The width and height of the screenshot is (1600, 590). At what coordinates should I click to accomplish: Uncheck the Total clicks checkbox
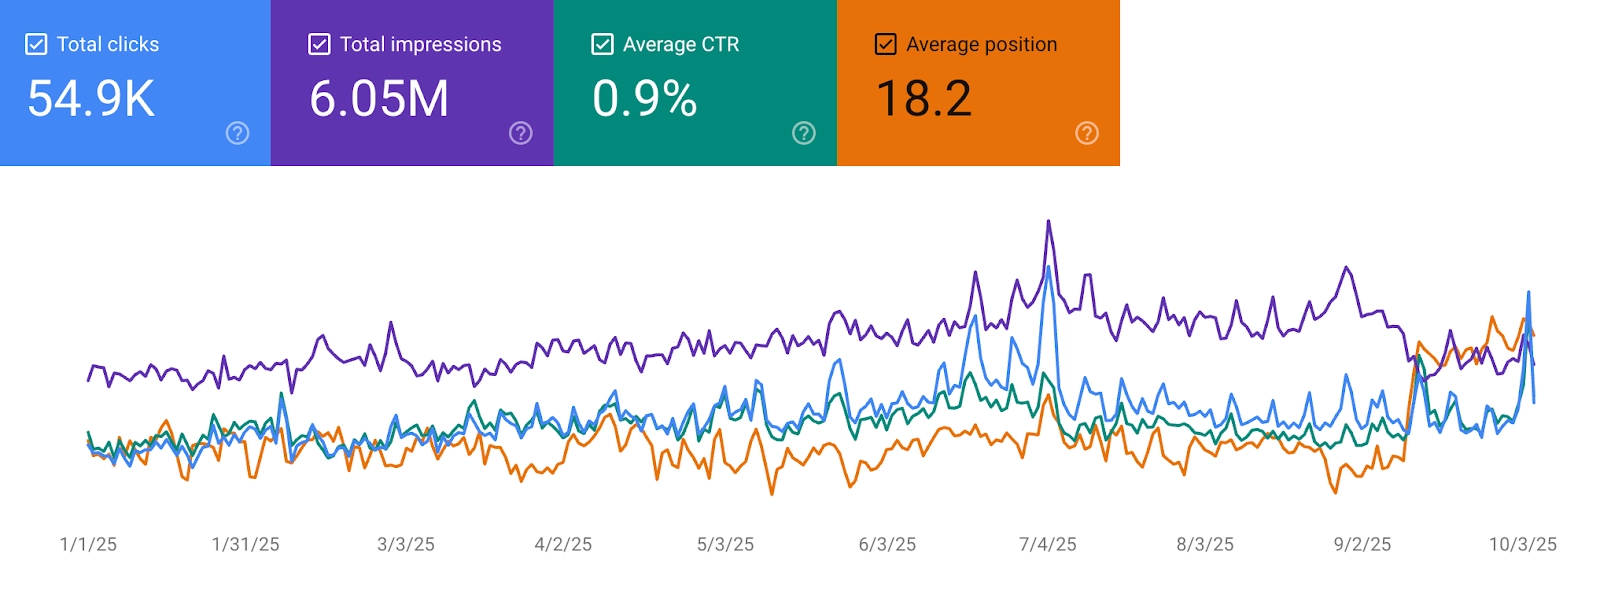[x=36, y=44]
